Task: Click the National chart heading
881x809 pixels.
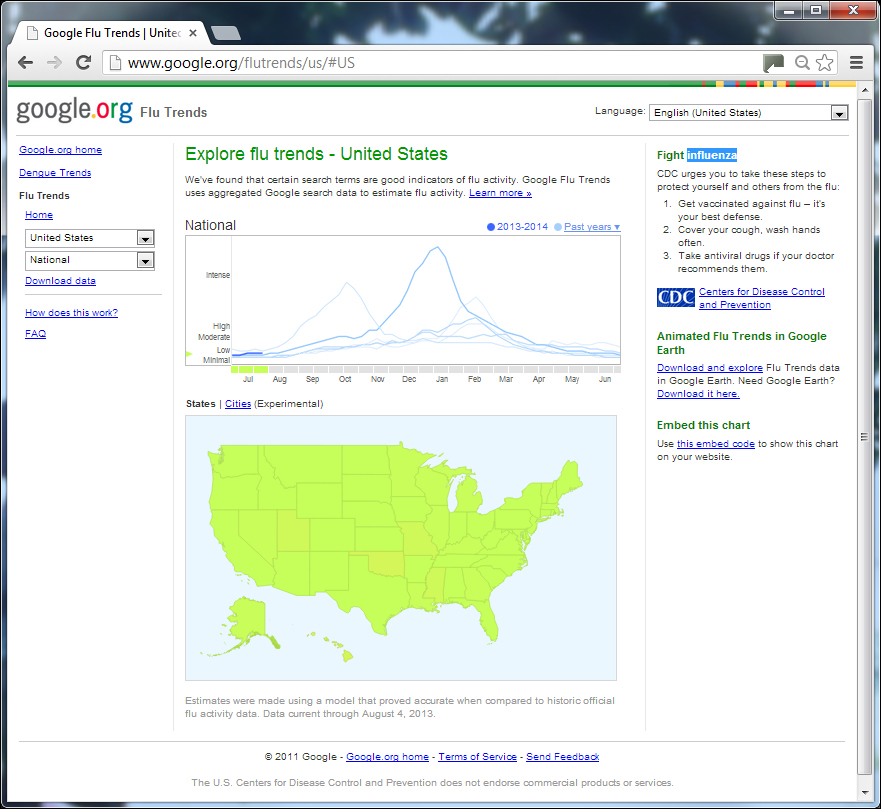Action: [x=211, y=225]
